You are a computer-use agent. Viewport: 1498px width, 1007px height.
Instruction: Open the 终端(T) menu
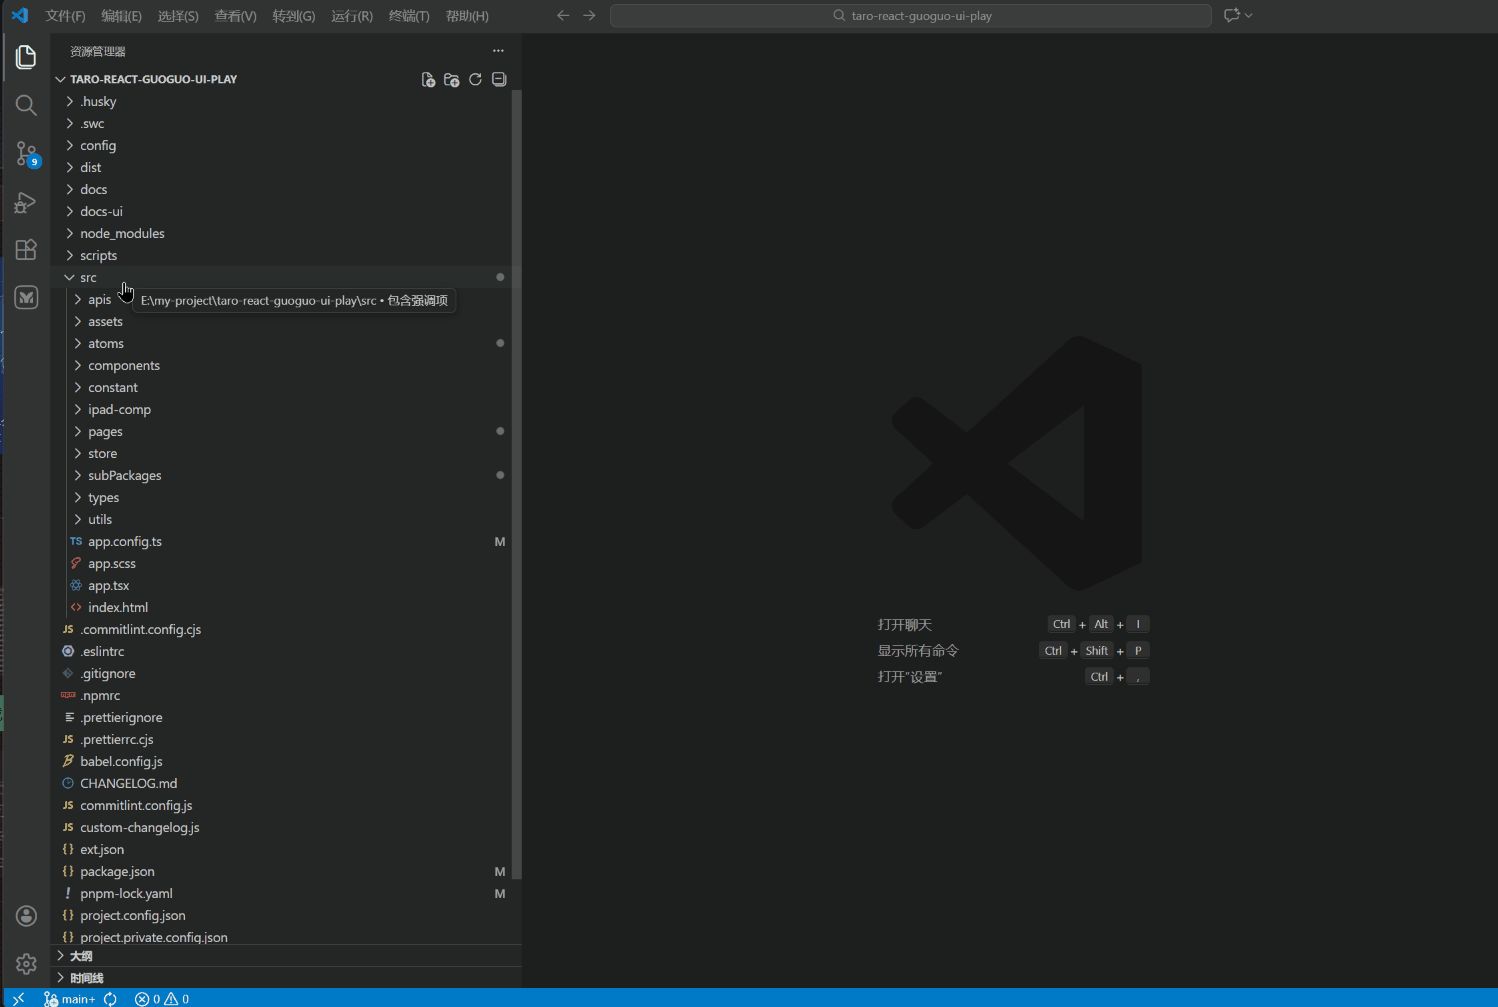coord(408,16)
